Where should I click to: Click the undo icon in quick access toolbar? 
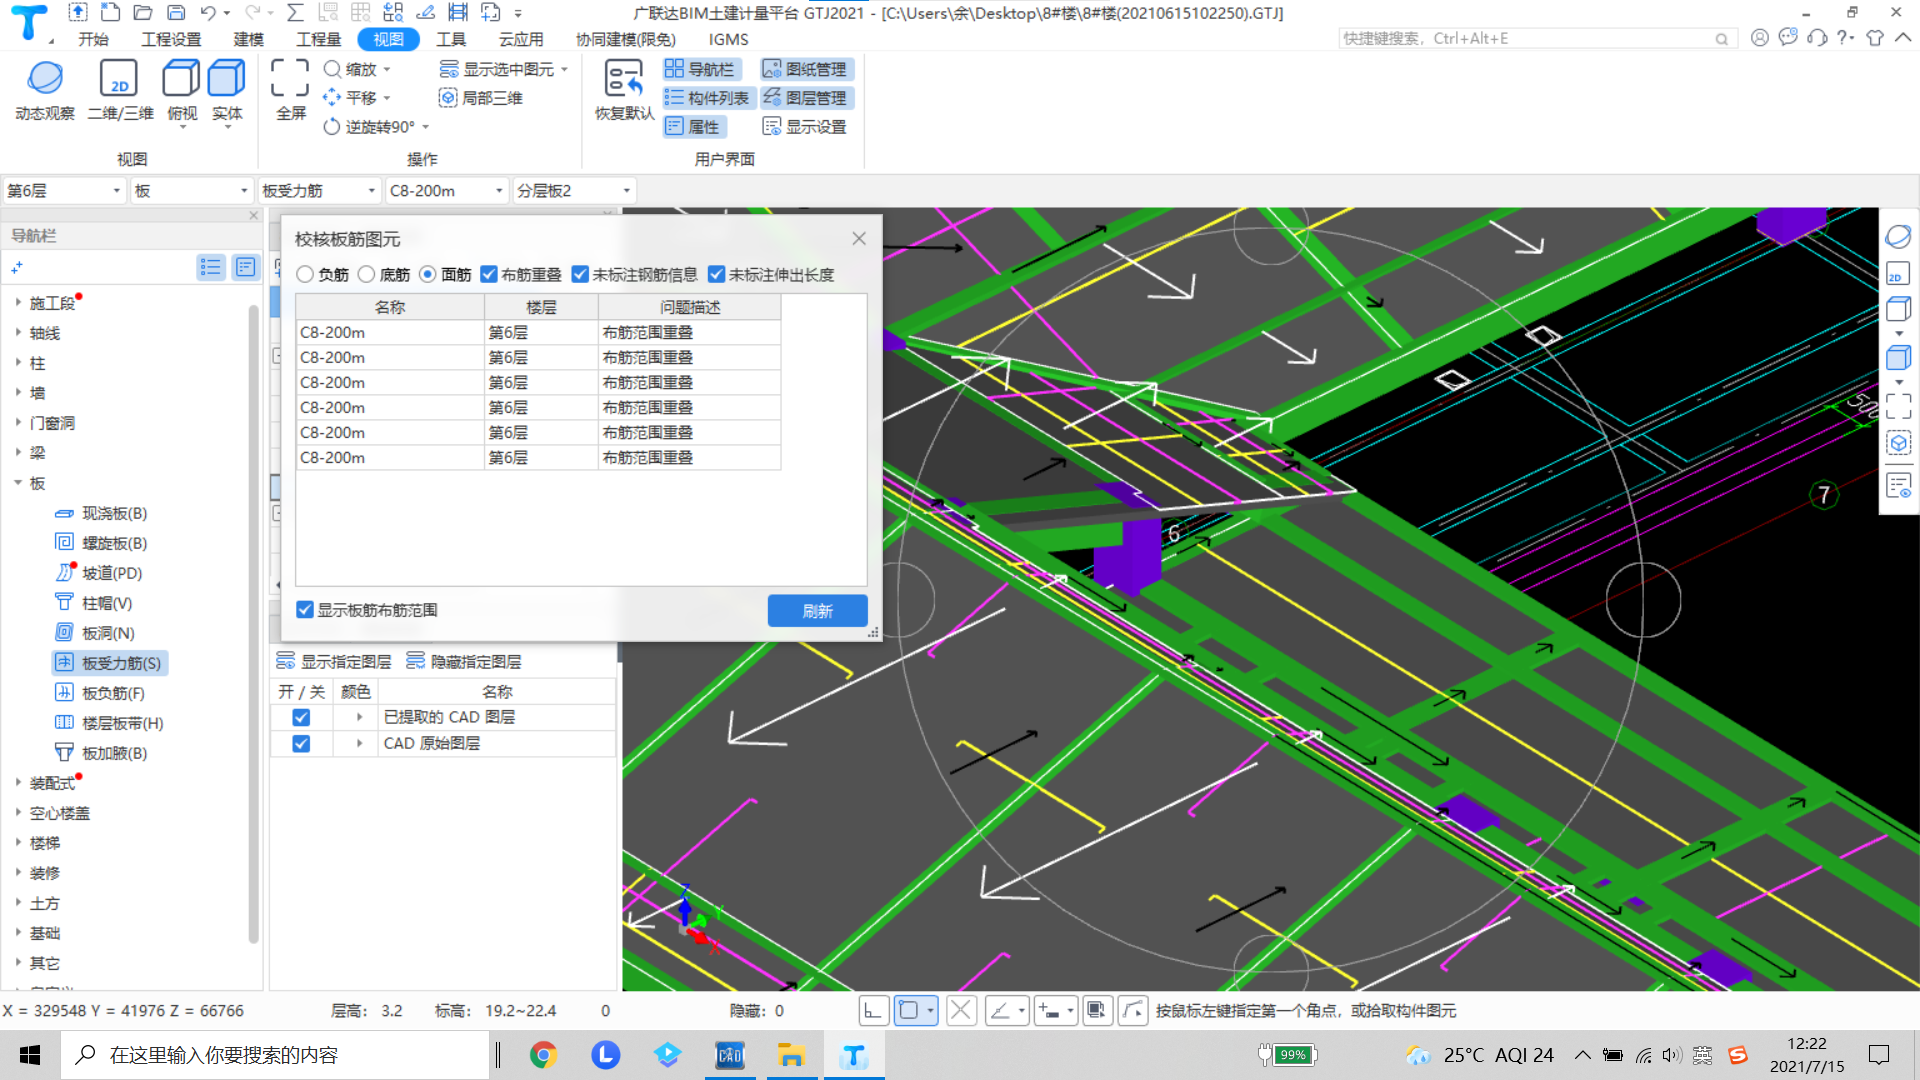pyautogui.click(x=208, y=13)
